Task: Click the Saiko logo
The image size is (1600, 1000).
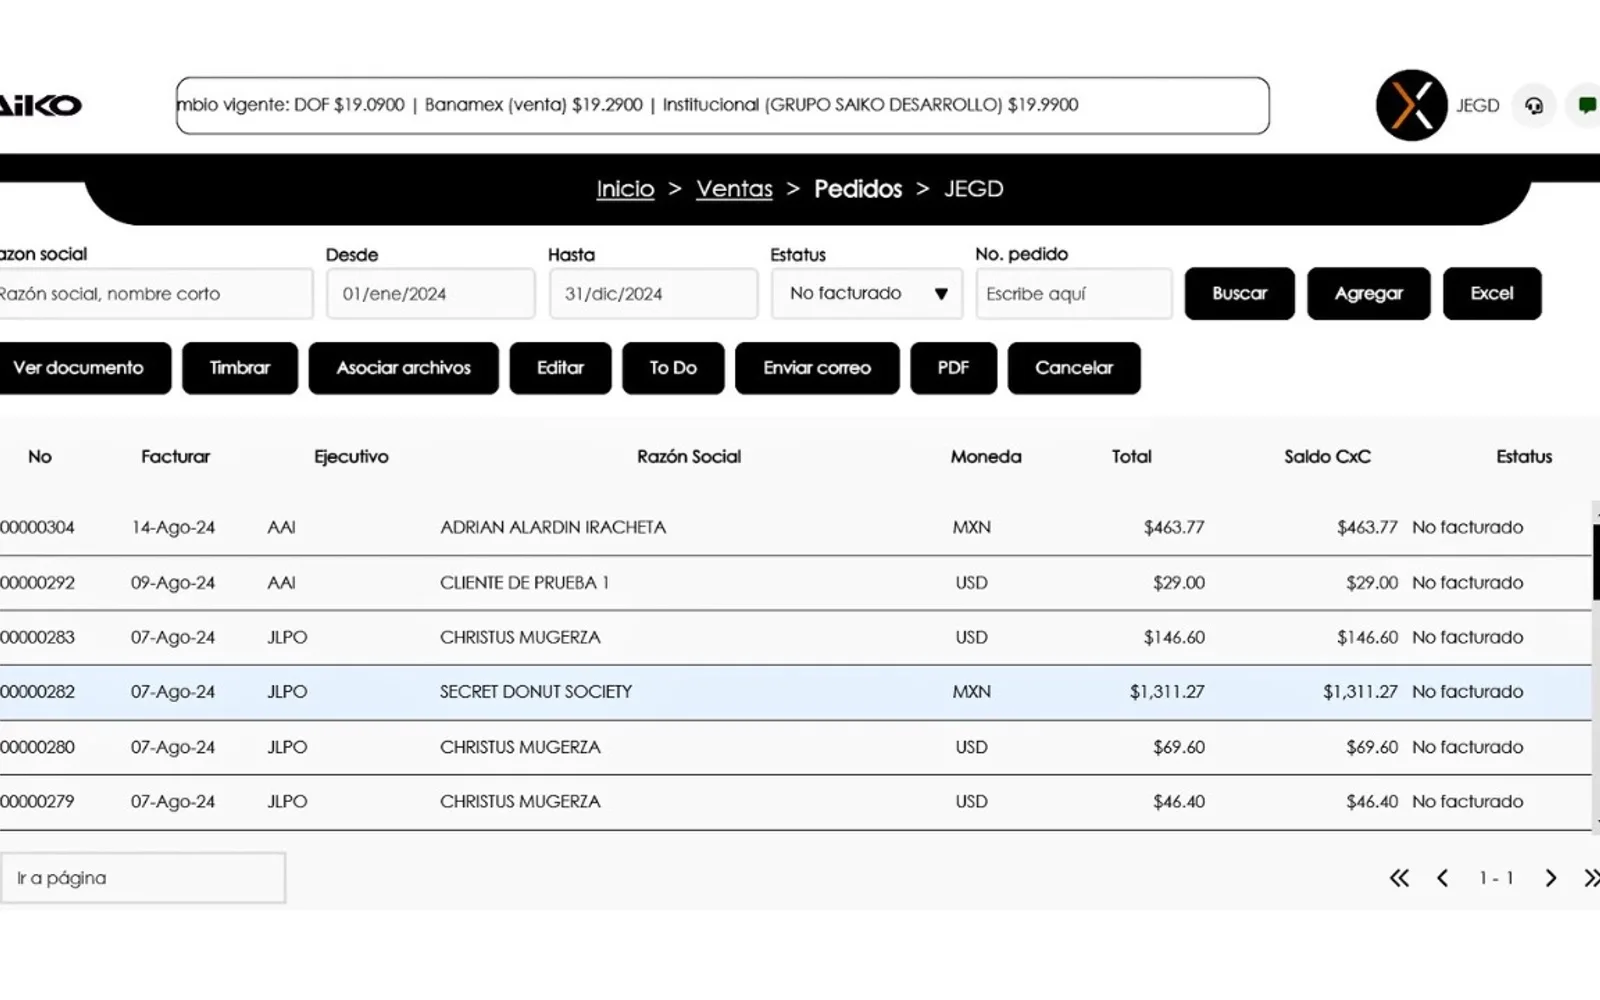Action: (40, 105)
